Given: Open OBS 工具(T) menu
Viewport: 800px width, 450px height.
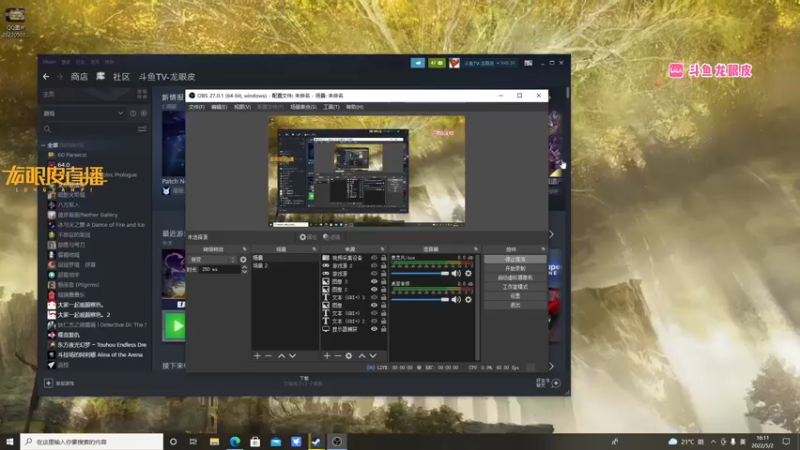Looking at the screenshot, I should point(331,107).
